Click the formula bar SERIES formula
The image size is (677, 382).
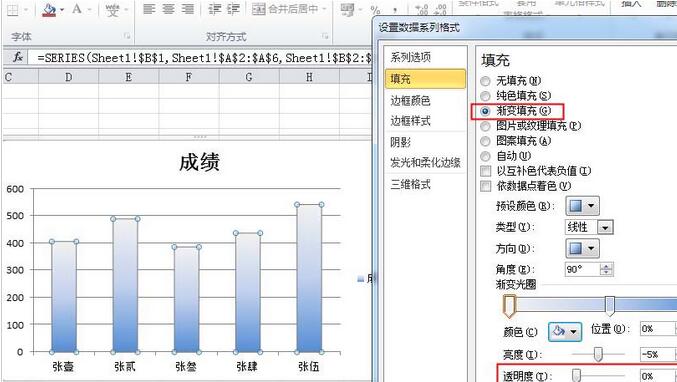tap(204, 58)
